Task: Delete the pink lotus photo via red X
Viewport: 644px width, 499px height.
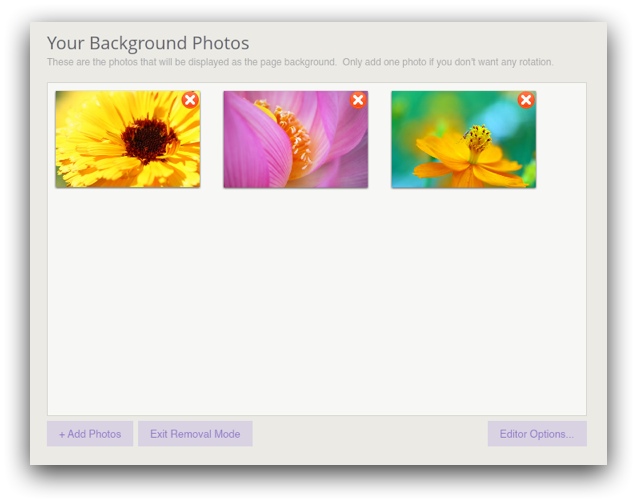Action: 358,100
